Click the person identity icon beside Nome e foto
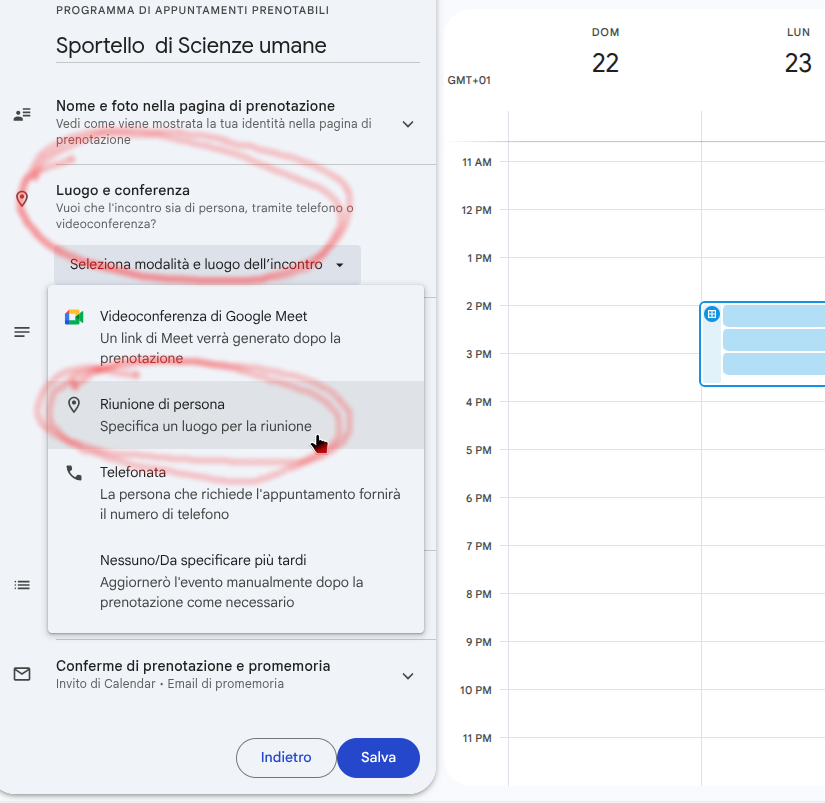The height and width of the screenshot is (803, 825). 22,115
